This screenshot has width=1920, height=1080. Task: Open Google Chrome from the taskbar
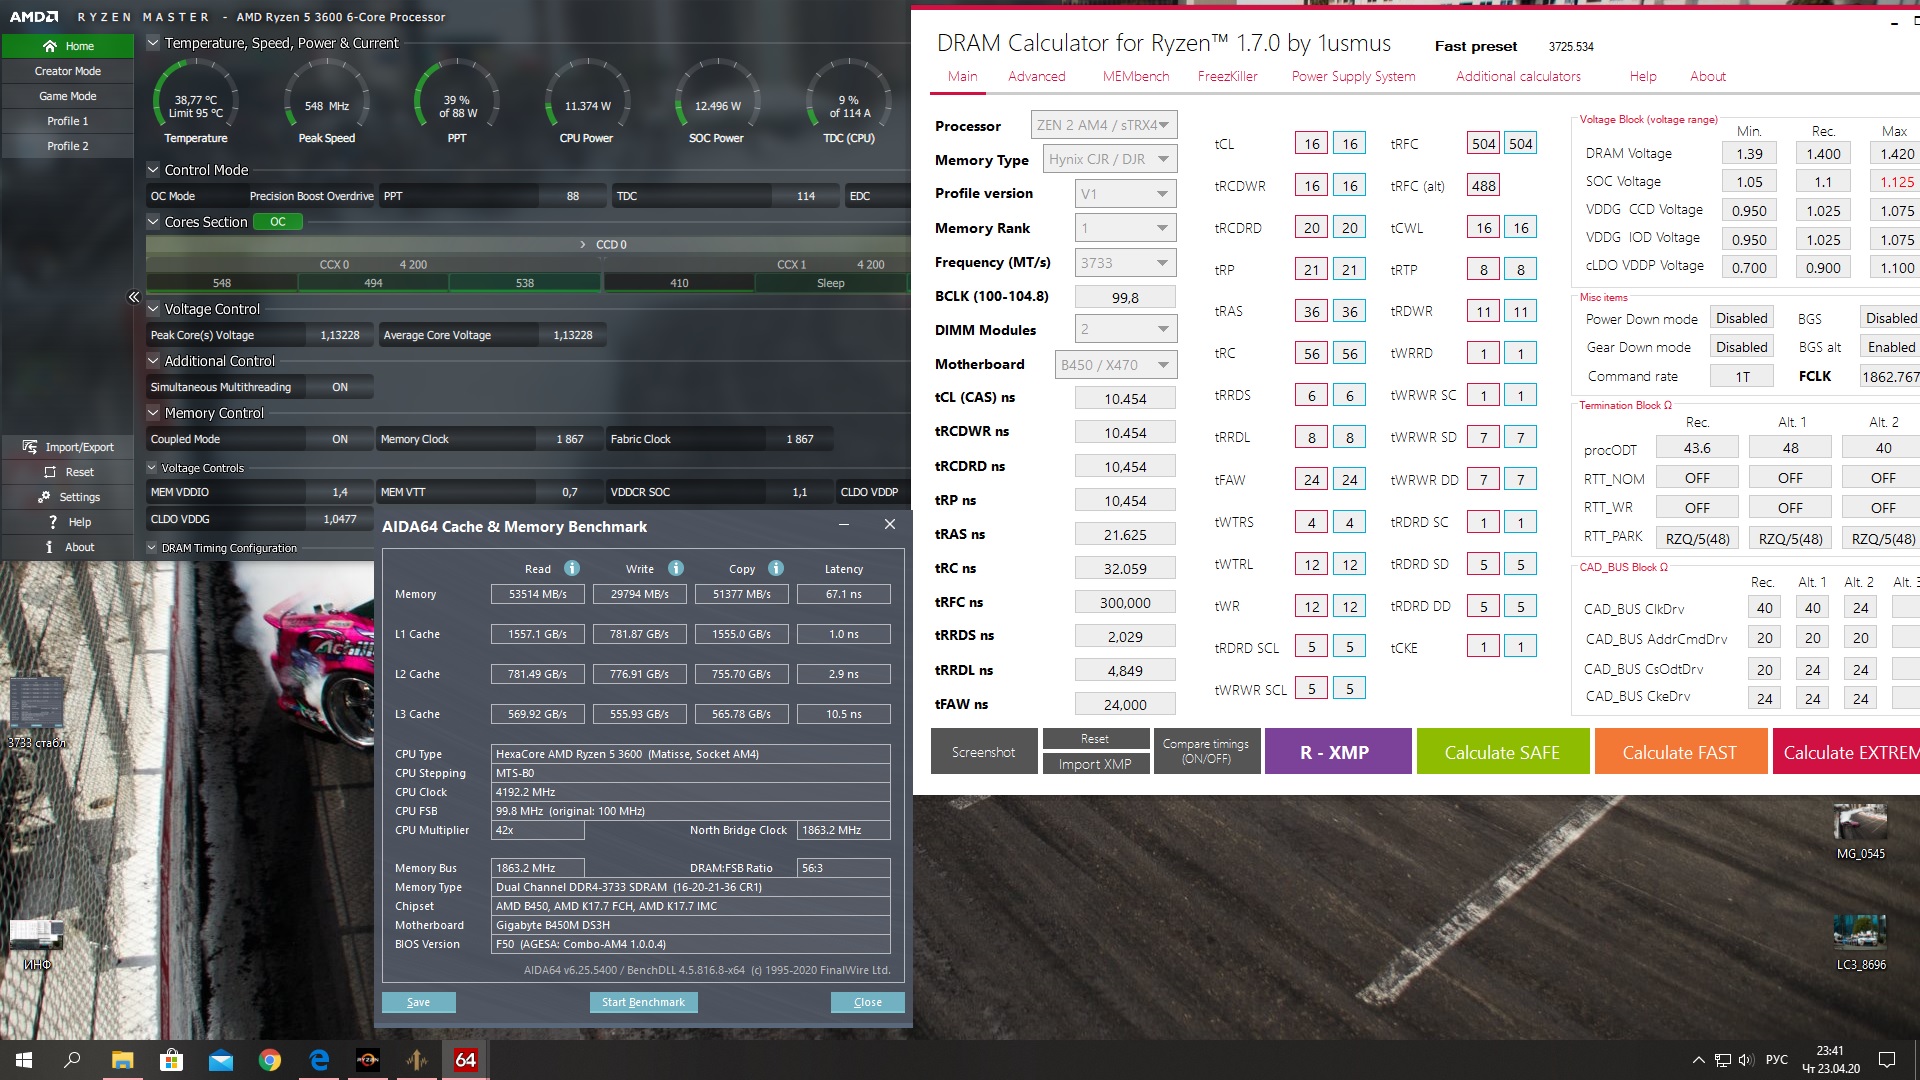270,1060
